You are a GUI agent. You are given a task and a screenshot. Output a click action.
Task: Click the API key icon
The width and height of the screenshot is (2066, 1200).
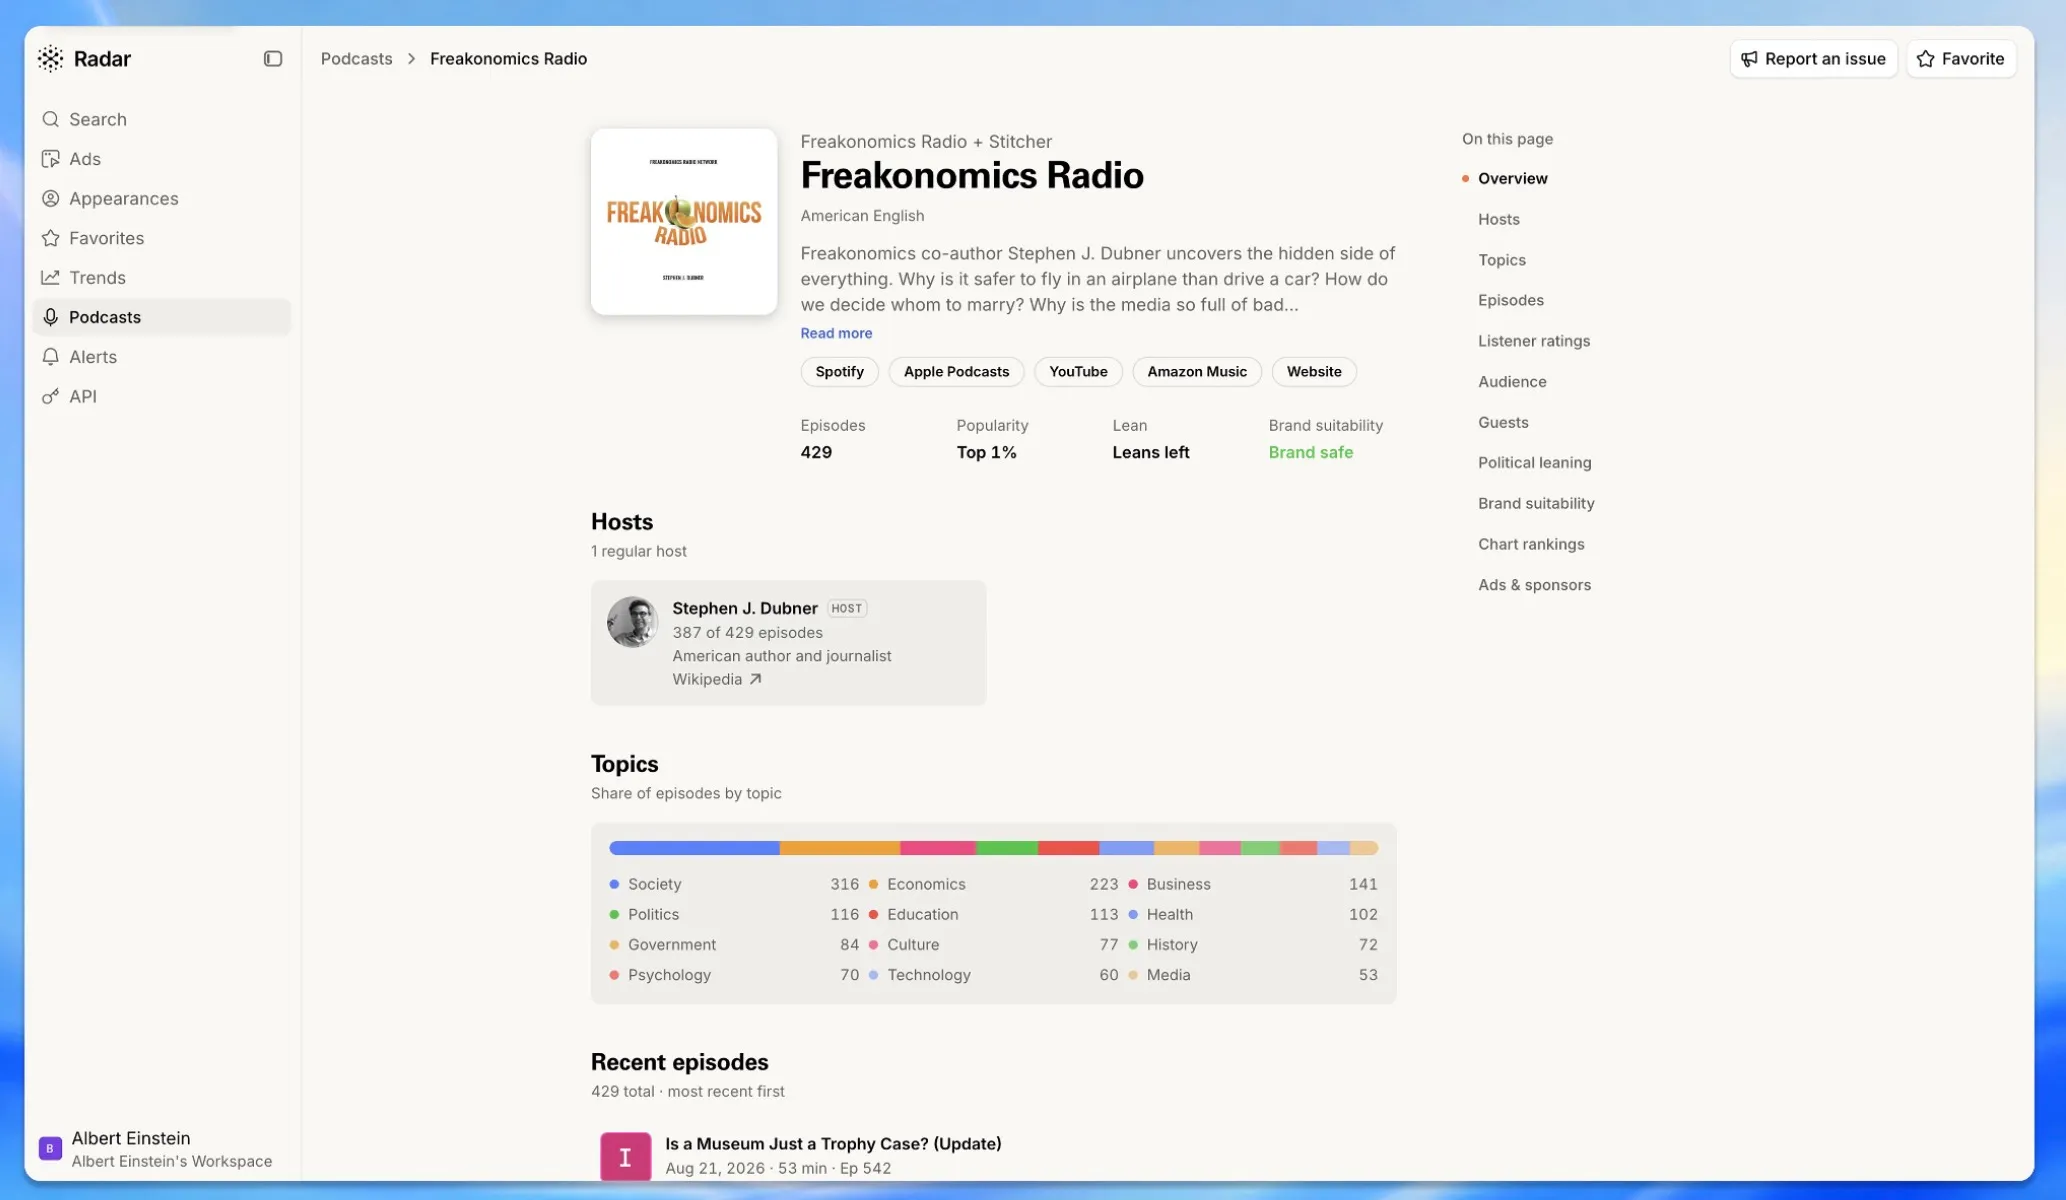point(50,397)
